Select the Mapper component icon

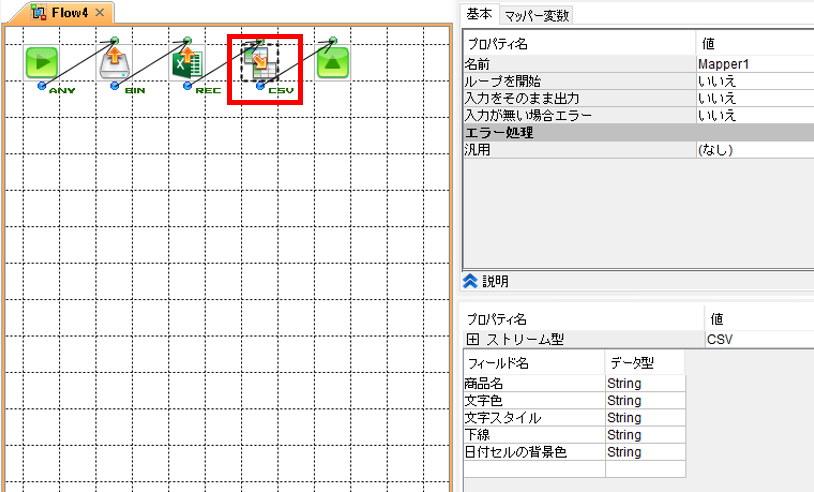260,62
